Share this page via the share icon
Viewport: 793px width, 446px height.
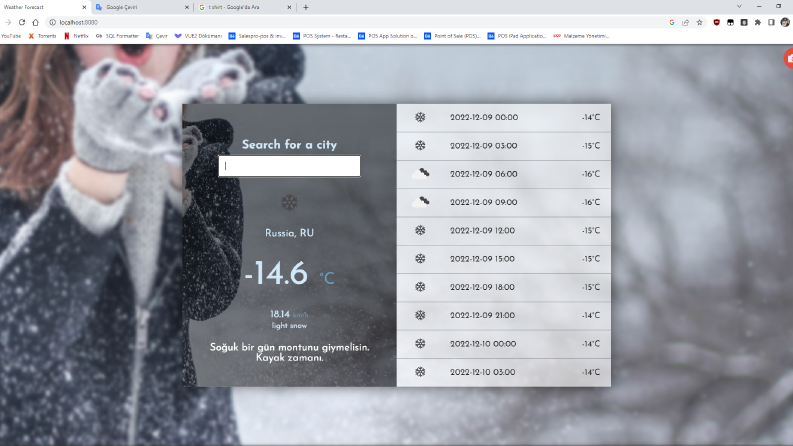coord(685,22)
